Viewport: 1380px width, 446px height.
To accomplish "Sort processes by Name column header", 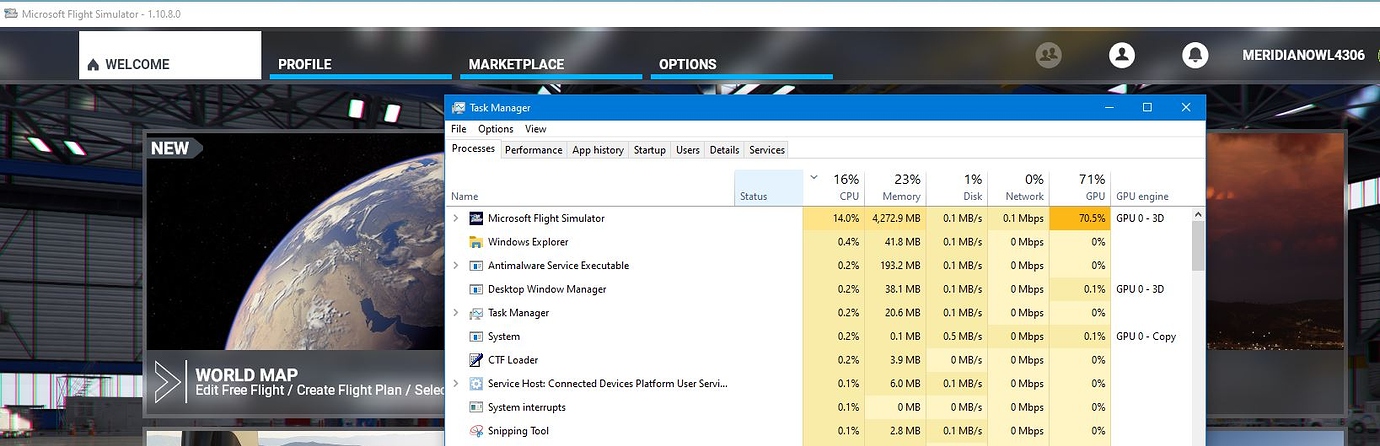I will point(590,188).
